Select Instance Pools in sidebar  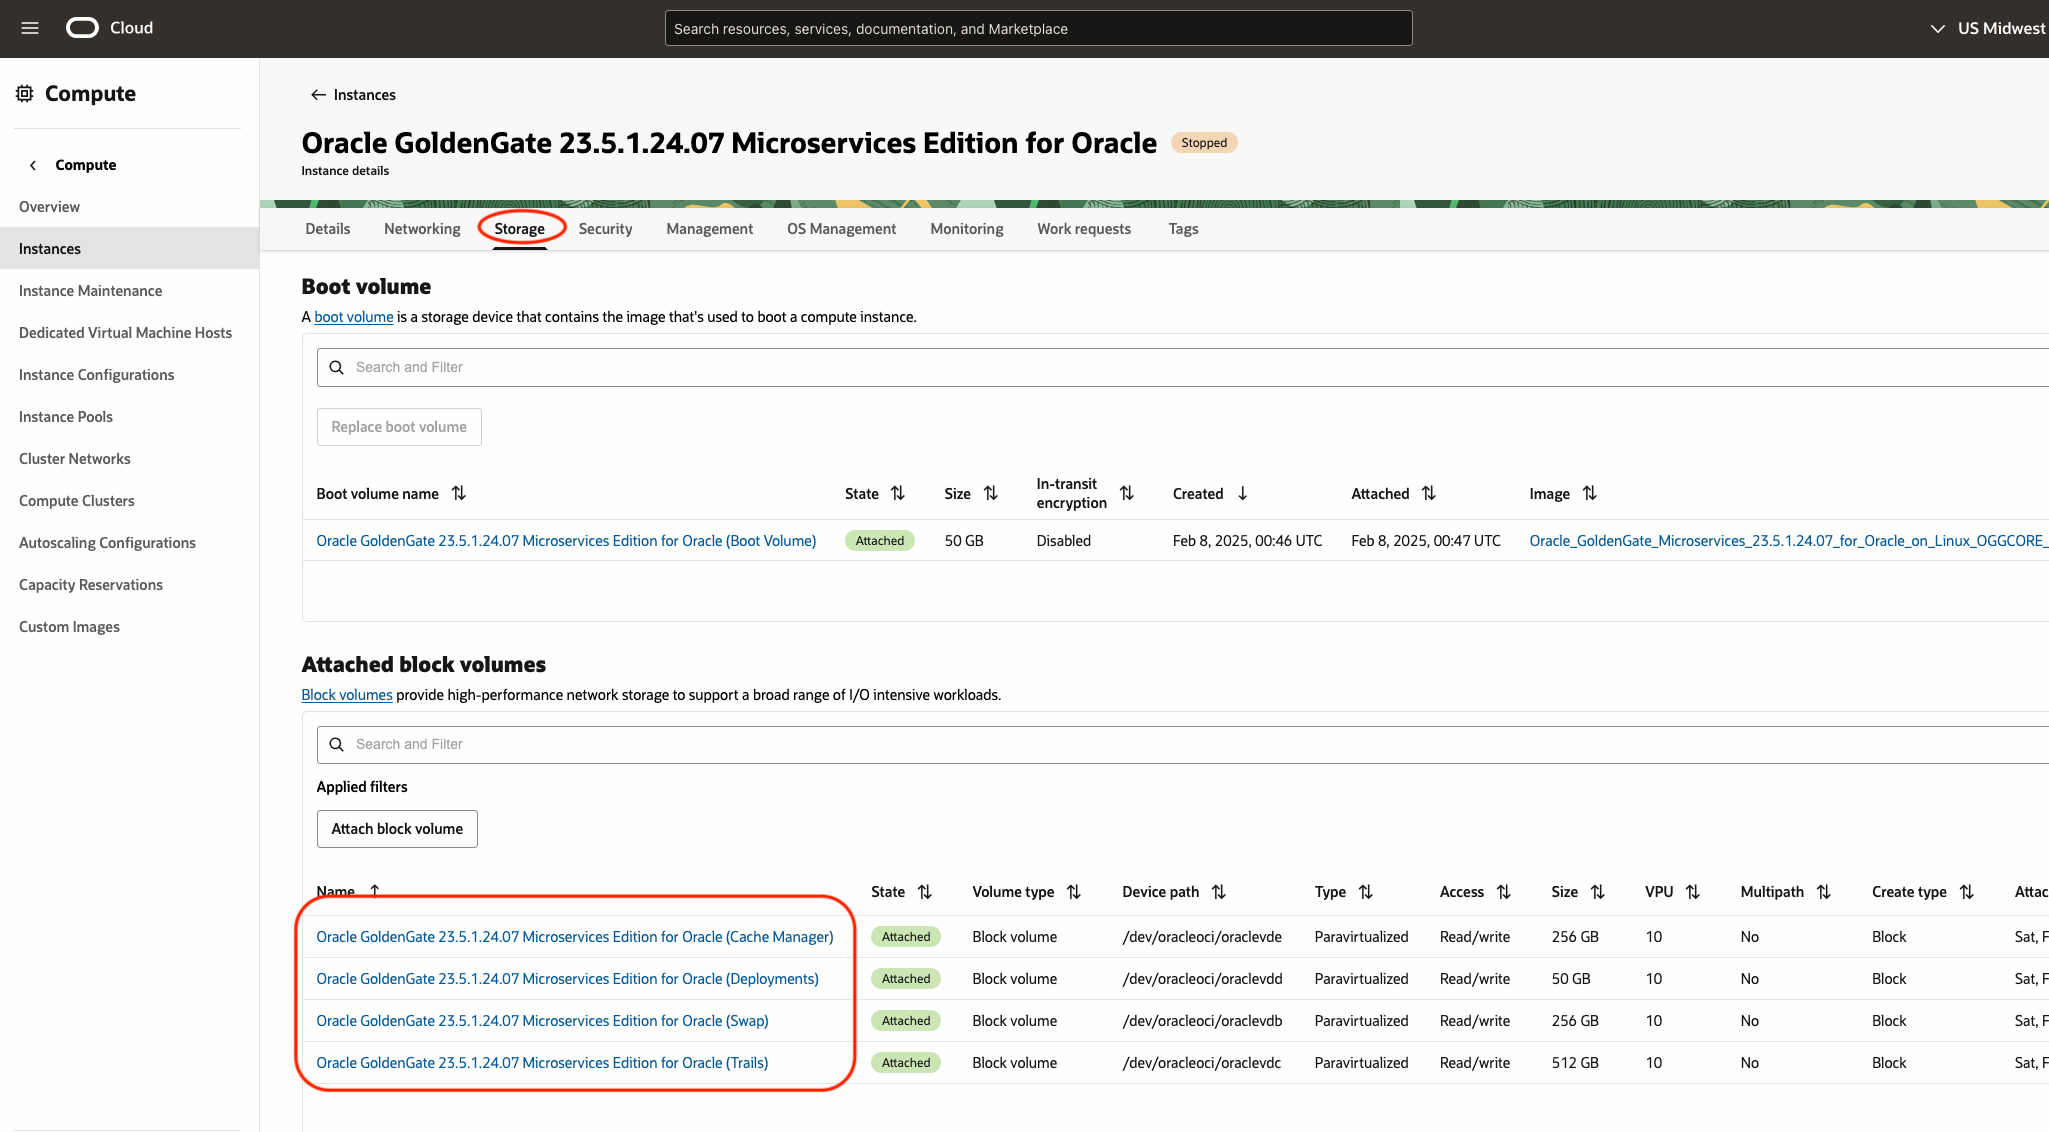click(66, 417)
